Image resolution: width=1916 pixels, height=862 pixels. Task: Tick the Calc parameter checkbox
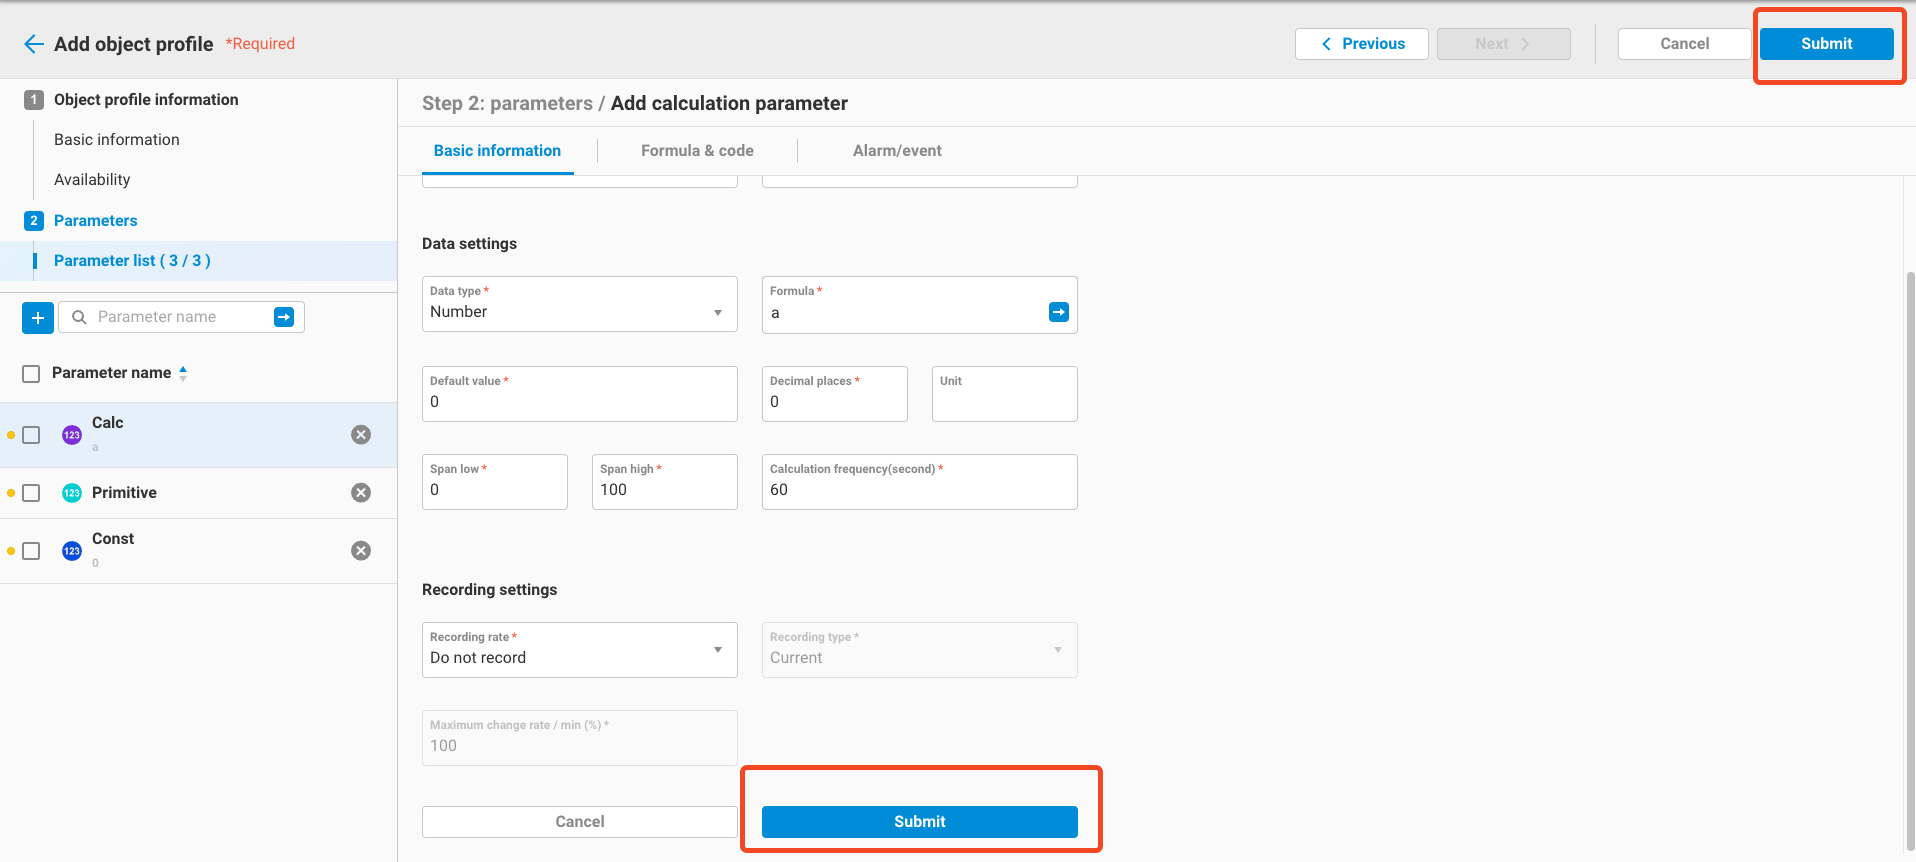point(32,435)
